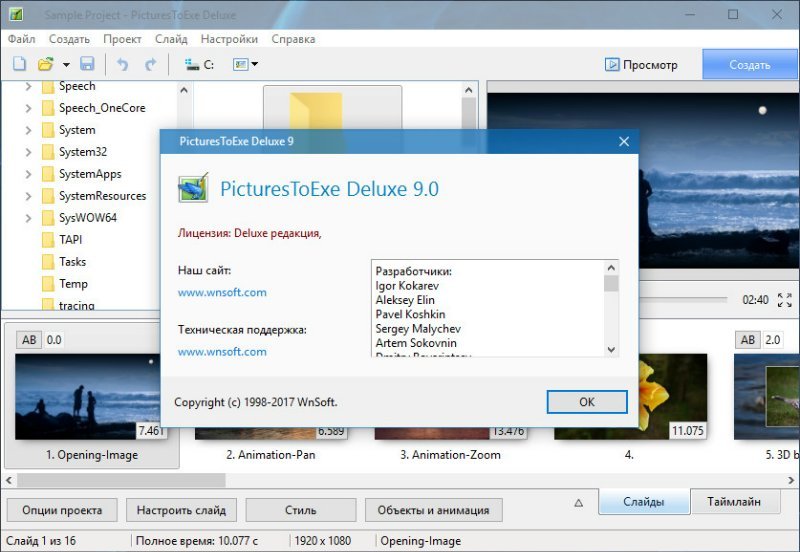The image size is (800, 552).
Task: Select the Speech_OneCore folder icon
Action: 48,108
